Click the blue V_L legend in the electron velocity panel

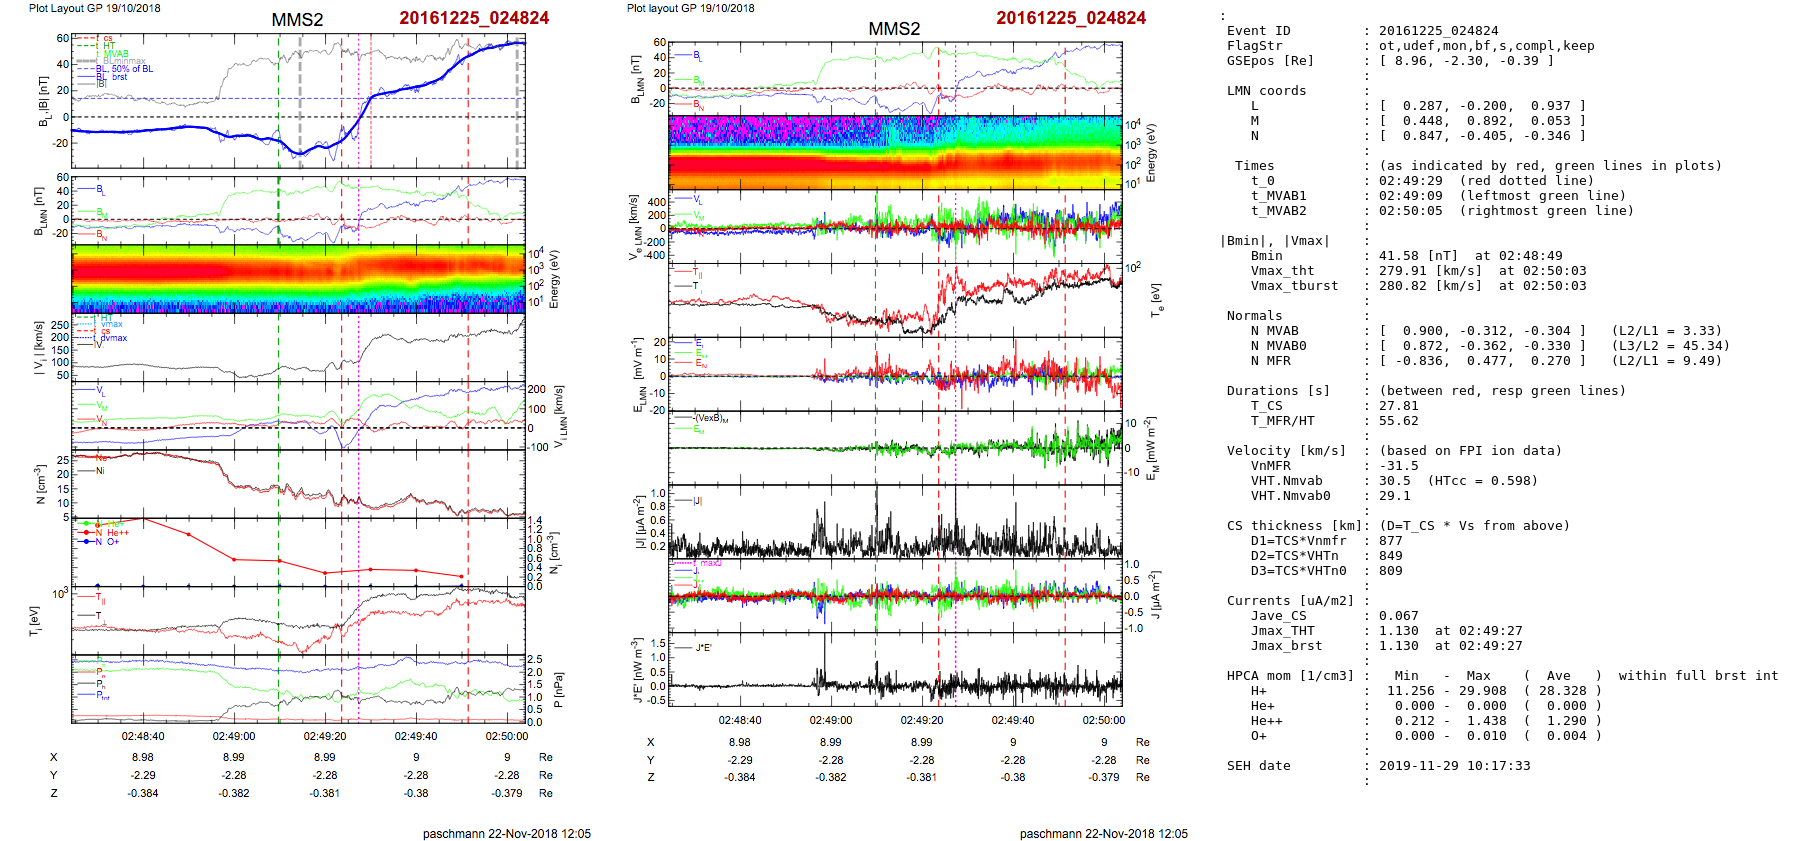(x=697, y=199)
